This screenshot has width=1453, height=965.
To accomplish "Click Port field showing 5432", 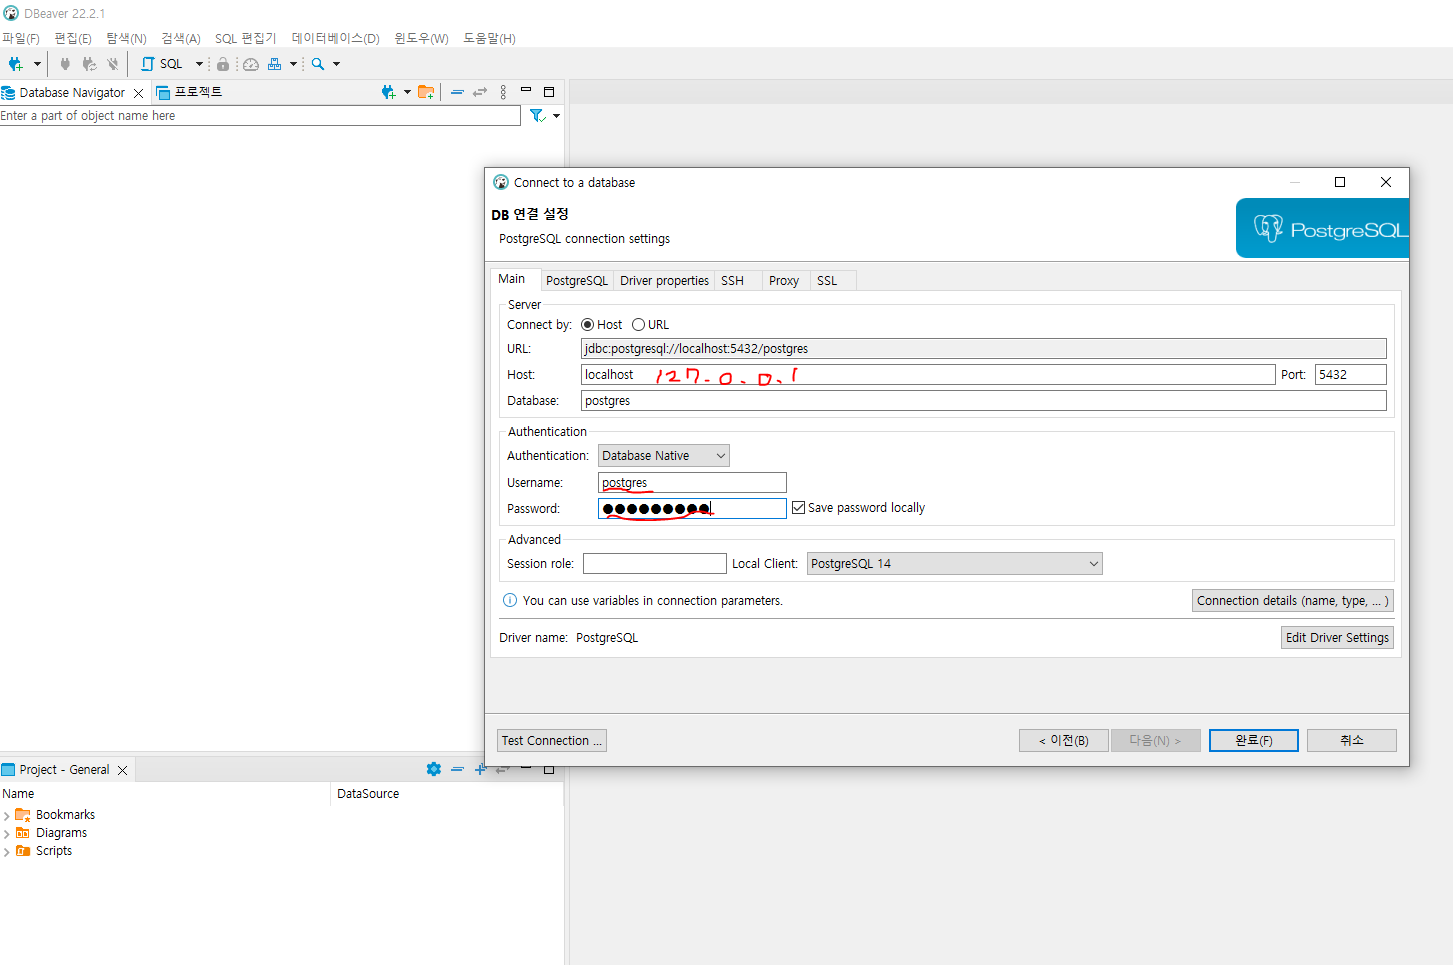I will tap(1350, 375).
